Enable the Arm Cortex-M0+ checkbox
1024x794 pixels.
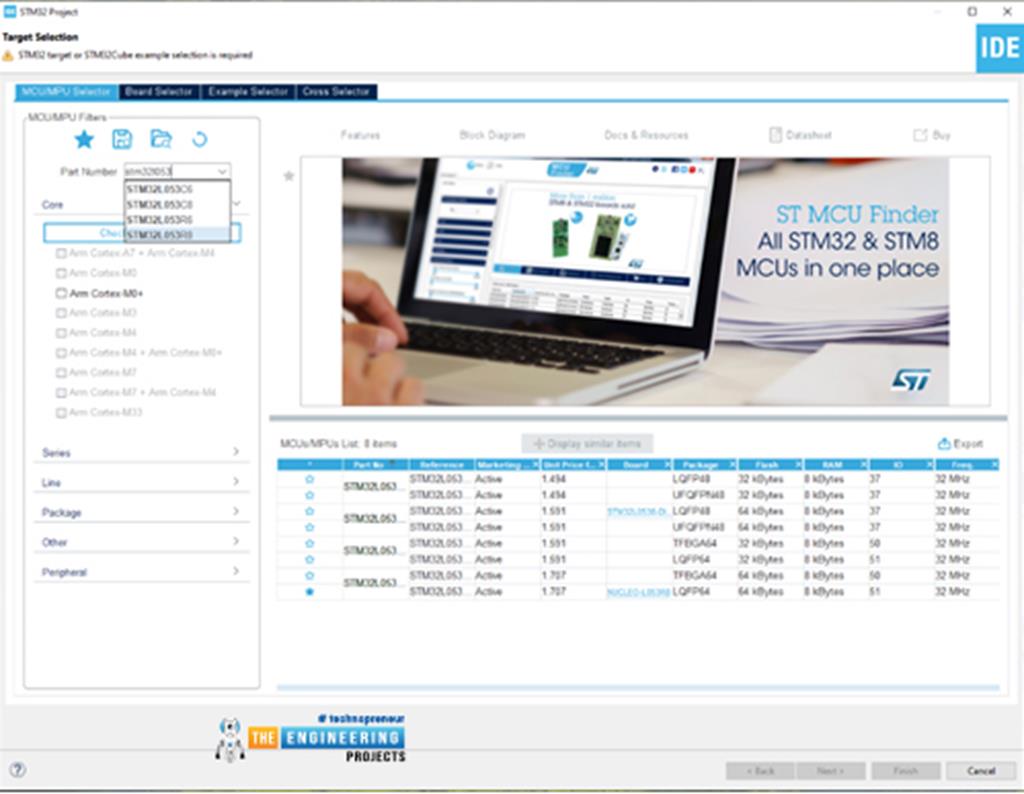tap(62, 293)
